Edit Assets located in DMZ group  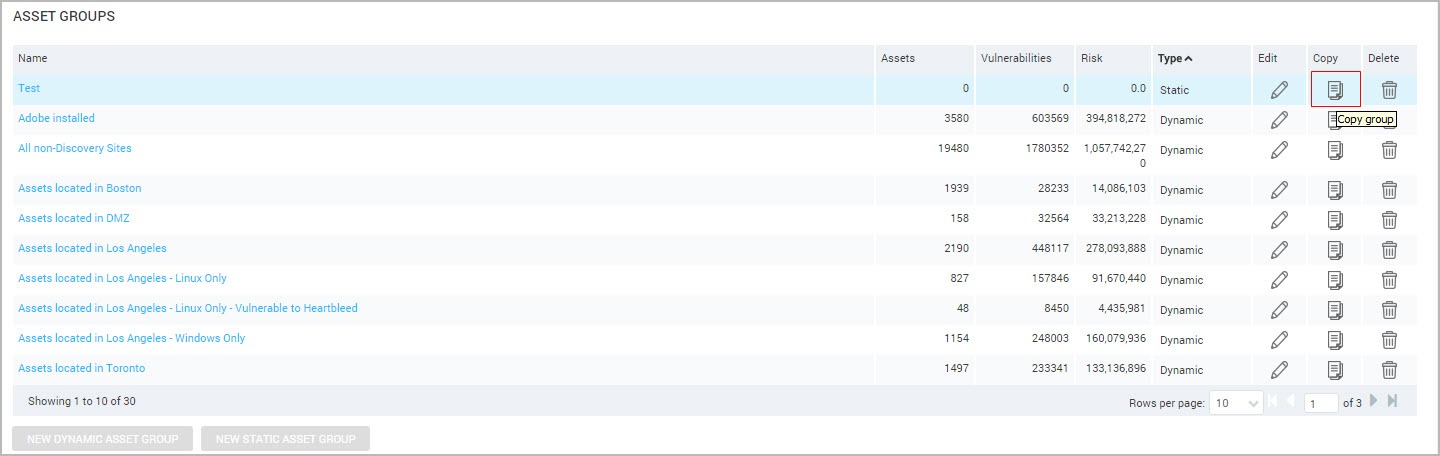1279,220
